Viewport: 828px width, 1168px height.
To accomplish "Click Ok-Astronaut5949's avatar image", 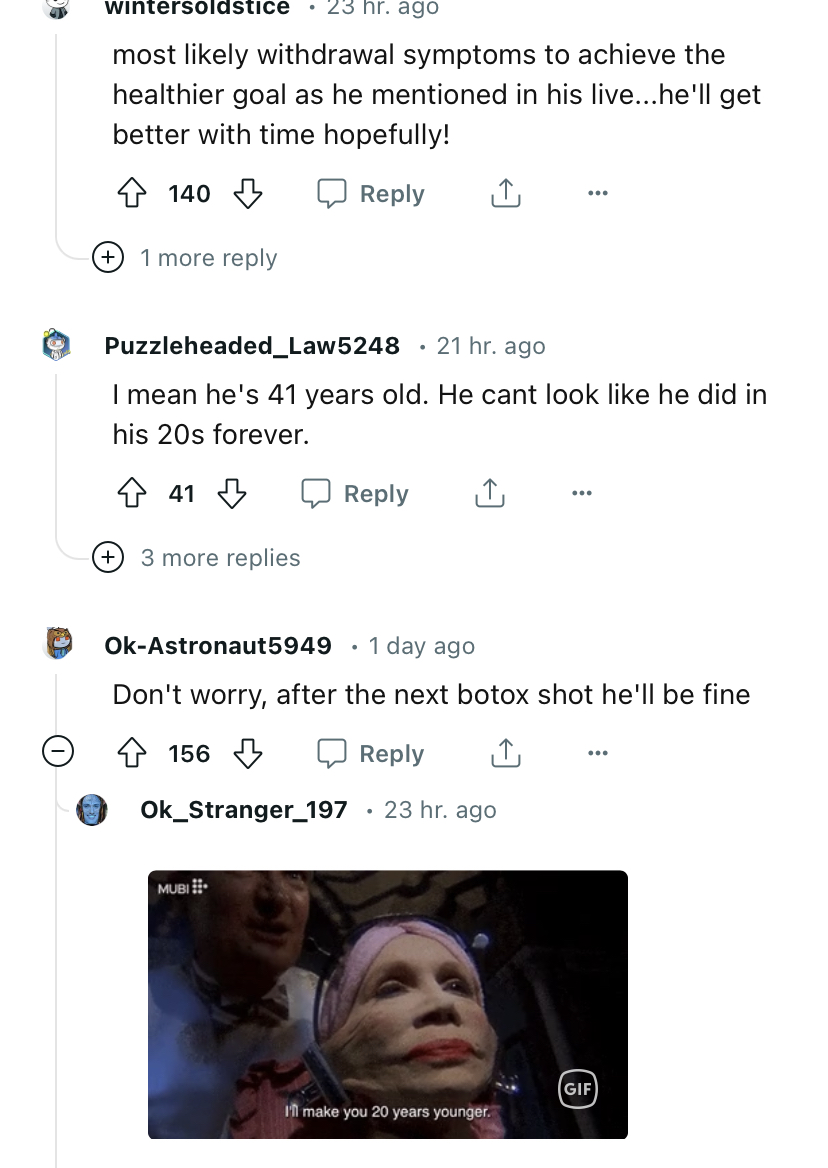I will [59, 643].
